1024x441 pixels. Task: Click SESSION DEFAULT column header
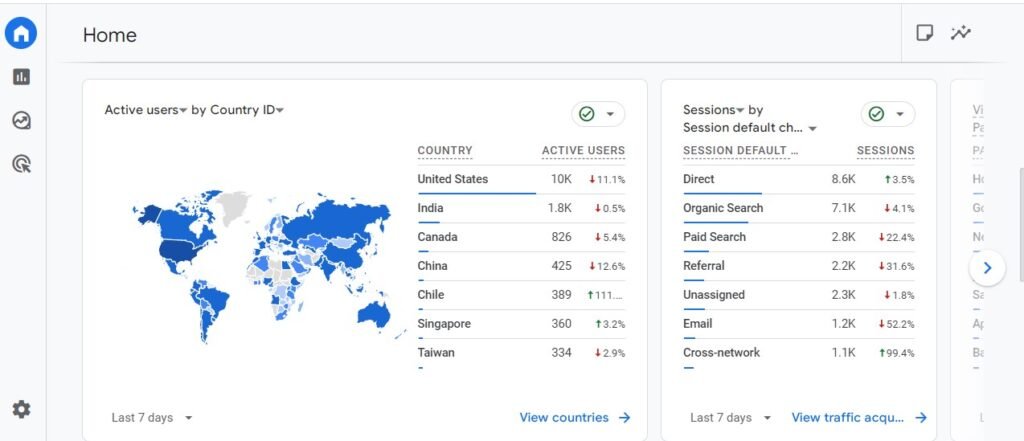[741, 150]
